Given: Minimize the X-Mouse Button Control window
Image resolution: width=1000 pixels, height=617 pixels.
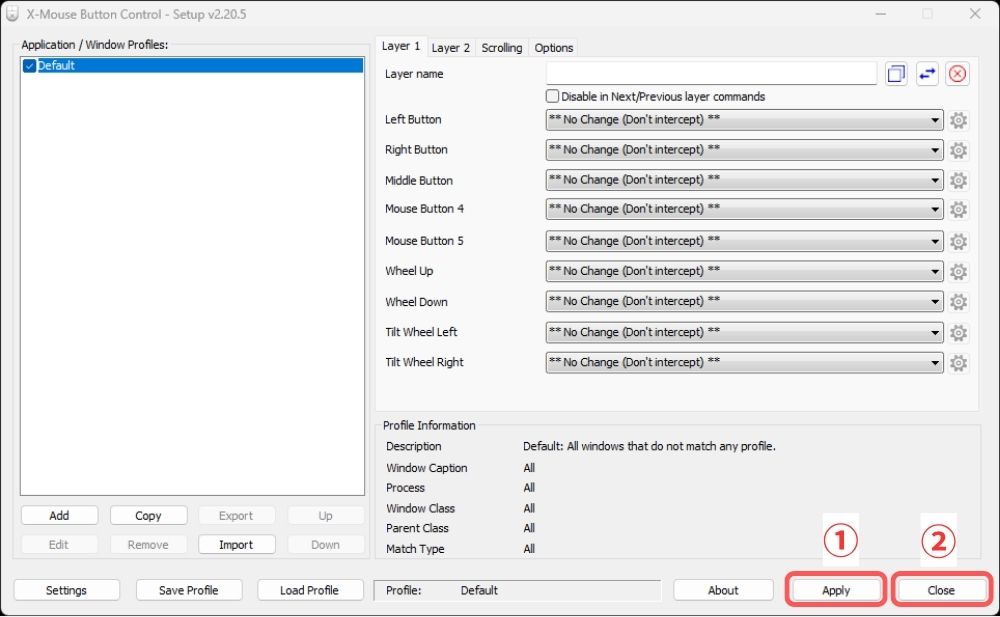Looking at the screenshot, I should pos(881,13).
